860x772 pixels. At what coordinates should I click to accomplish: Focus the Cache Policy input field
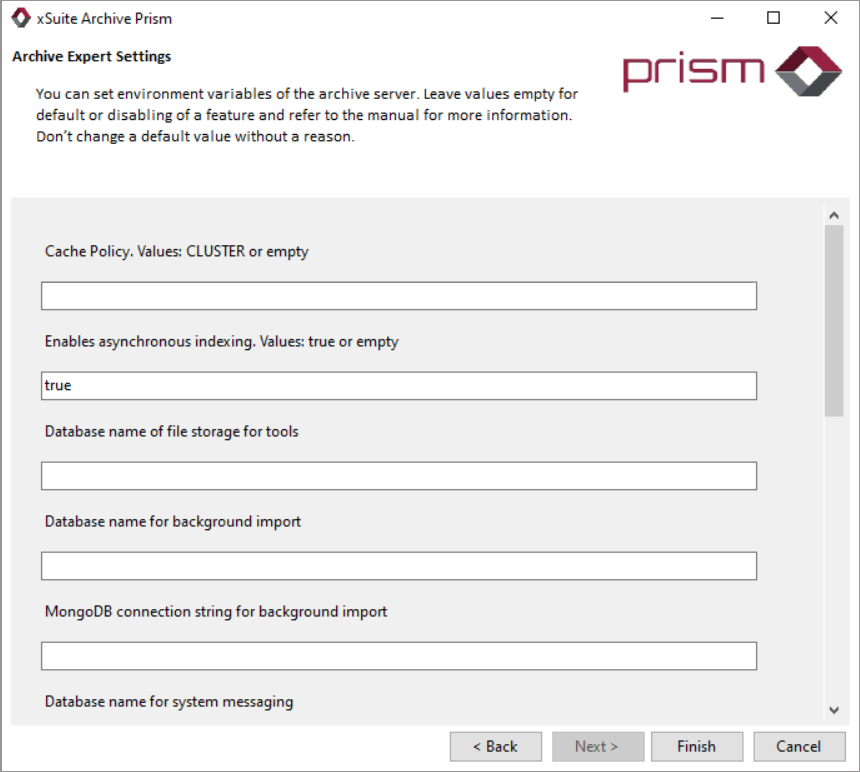[398, 296]
